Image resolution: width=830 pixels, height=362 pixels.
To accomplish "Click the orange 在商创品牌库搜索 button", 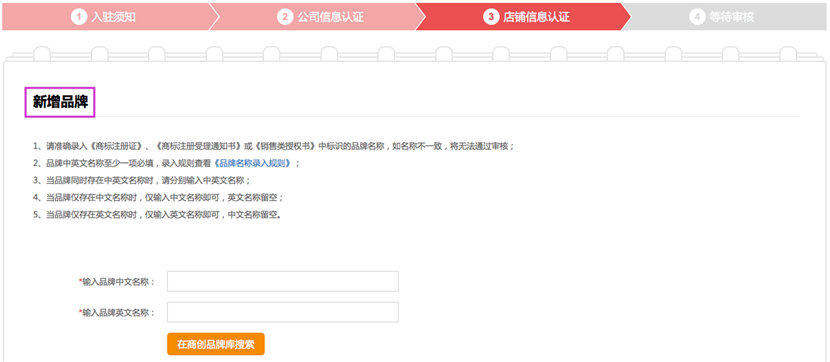I will pos(215,345).
